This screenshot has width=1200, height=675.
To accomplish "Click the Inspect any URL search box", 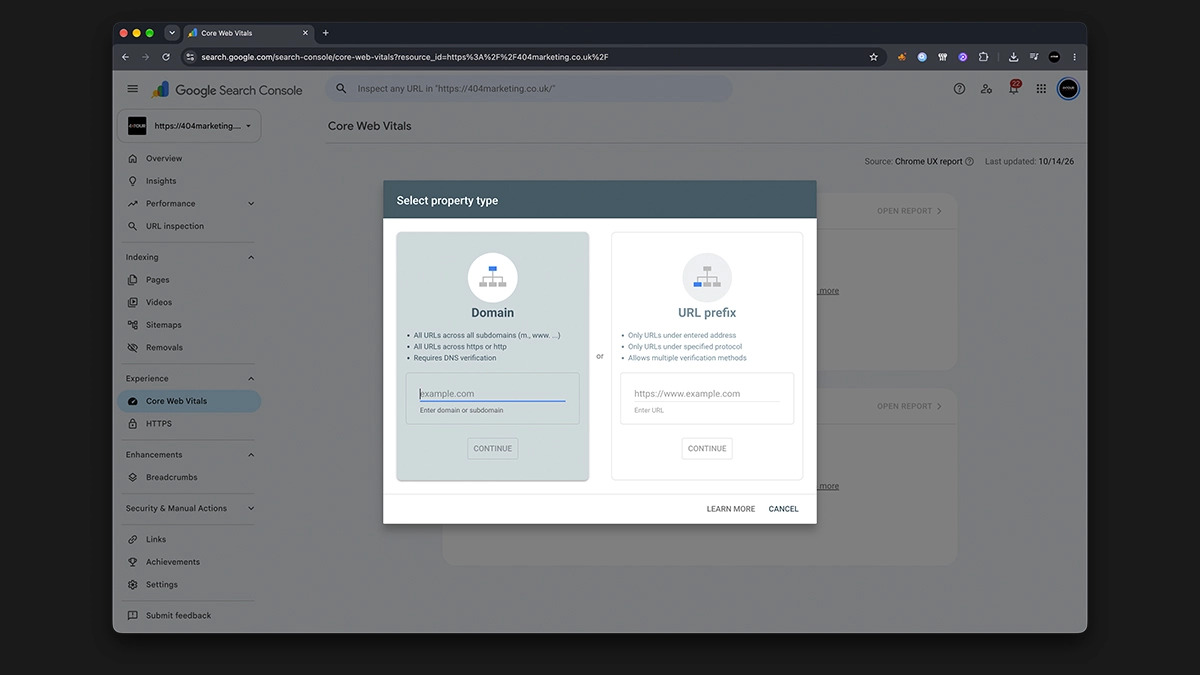I will pos(529,89).
